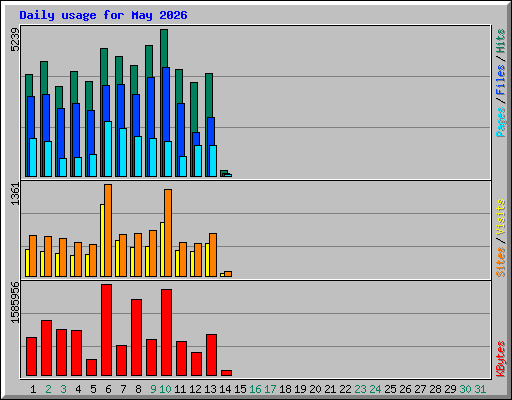Click the 5239 hits axis value
512x400 pixels.
click(15, 40)
